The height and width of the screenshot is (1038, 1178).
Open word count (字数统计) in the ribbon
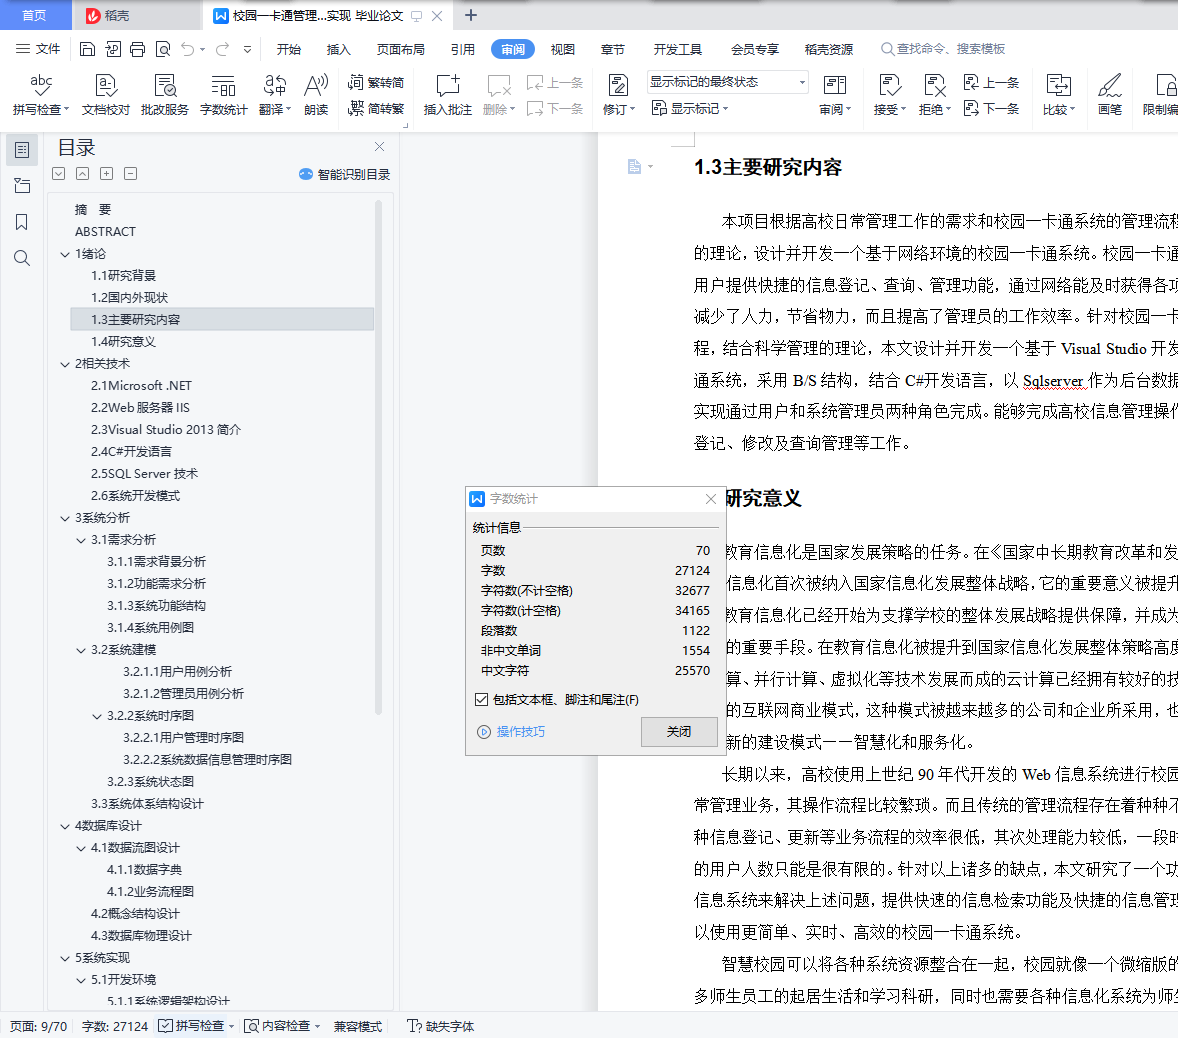point(223,95)
